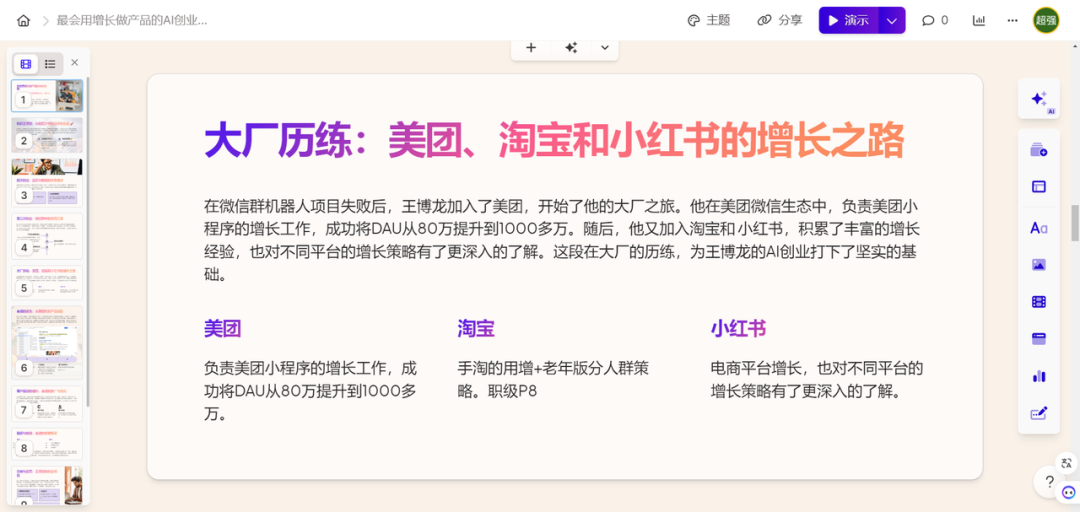Open the translate language icon
Viewport: 1080px width, 512px height.
tap(1066, 463)
